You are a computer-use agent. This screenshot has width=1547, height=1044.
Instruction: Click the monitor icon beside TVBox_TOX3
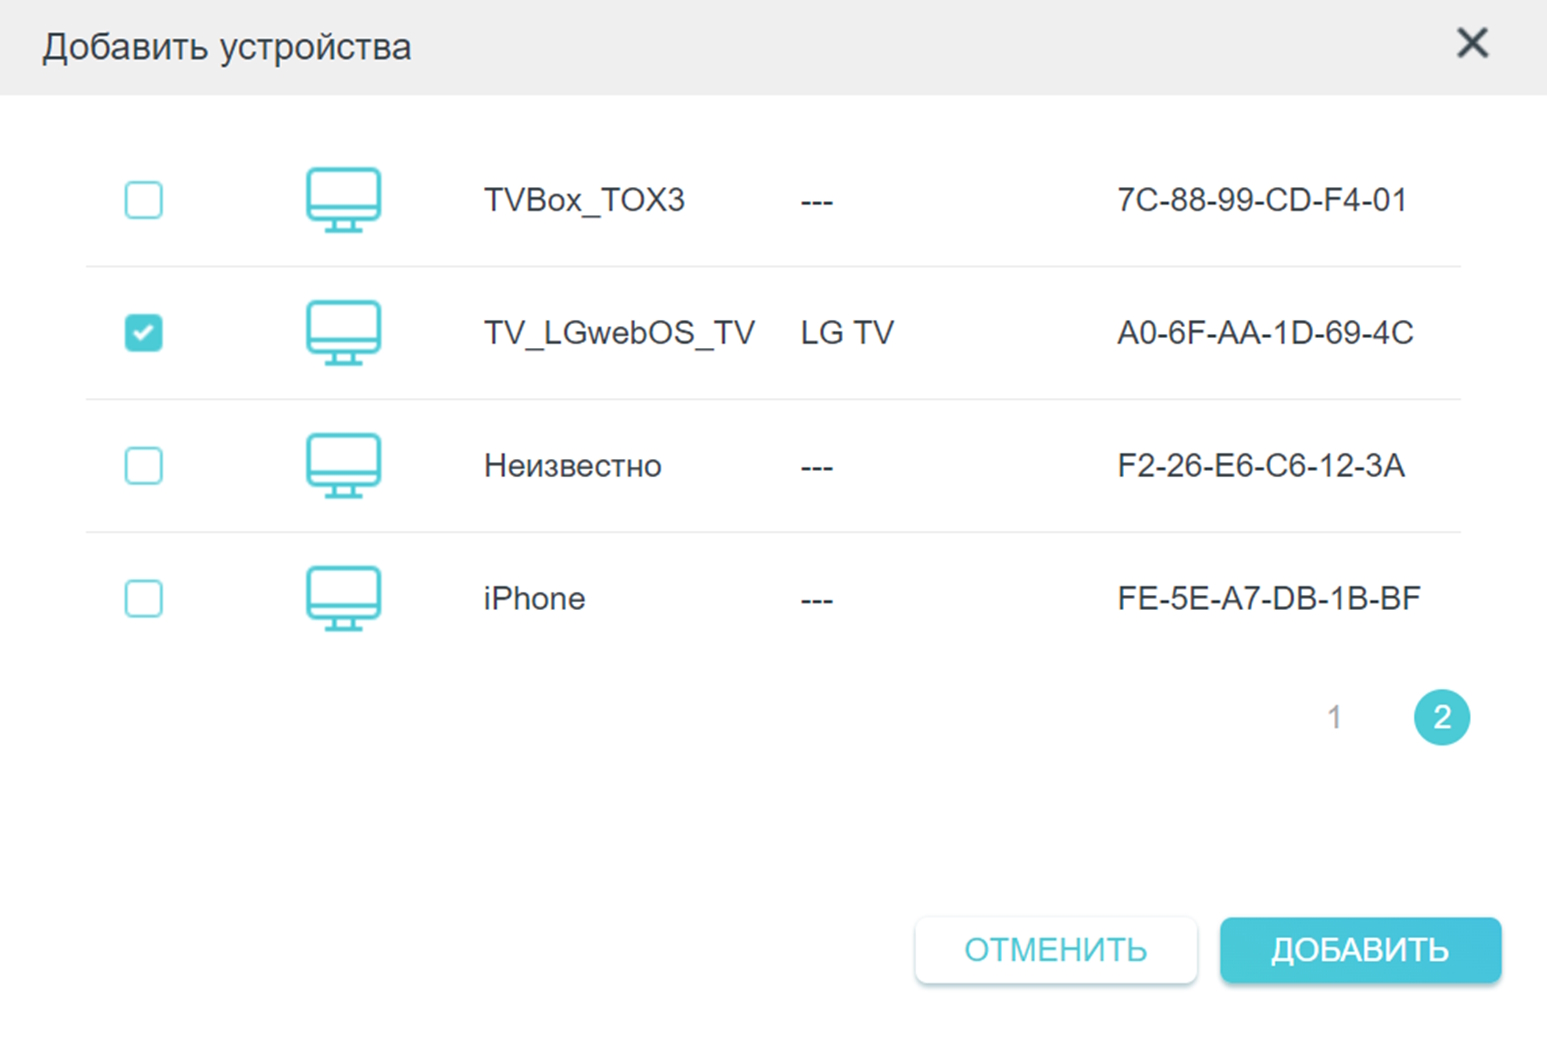coord(343,200)
